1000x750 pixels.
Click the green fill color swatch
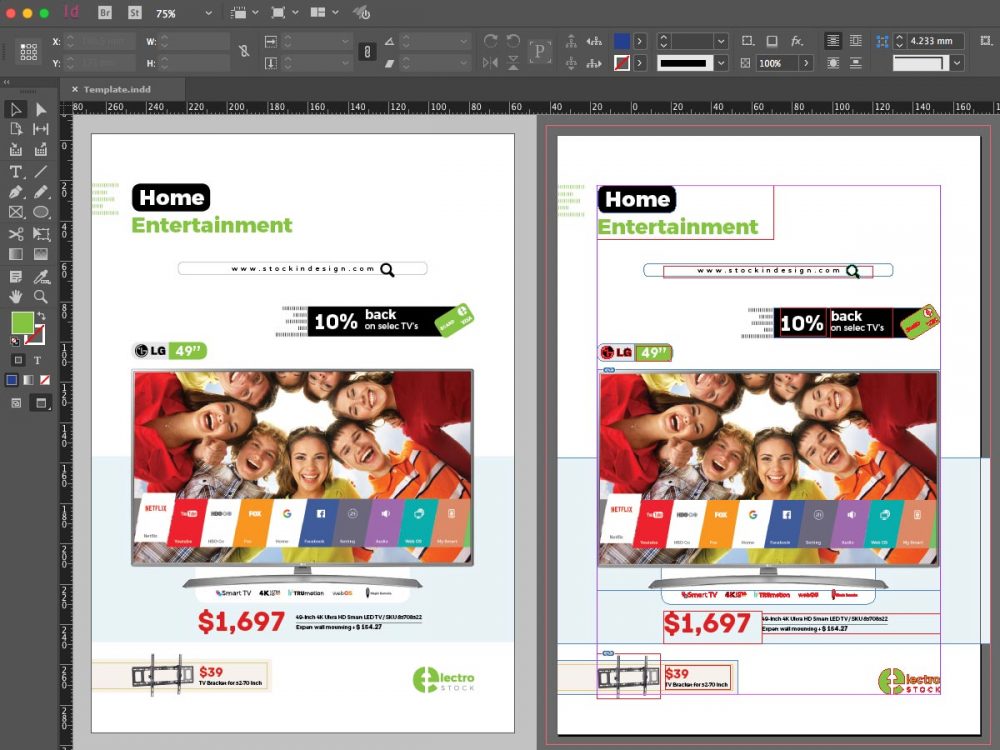point(22,322)
